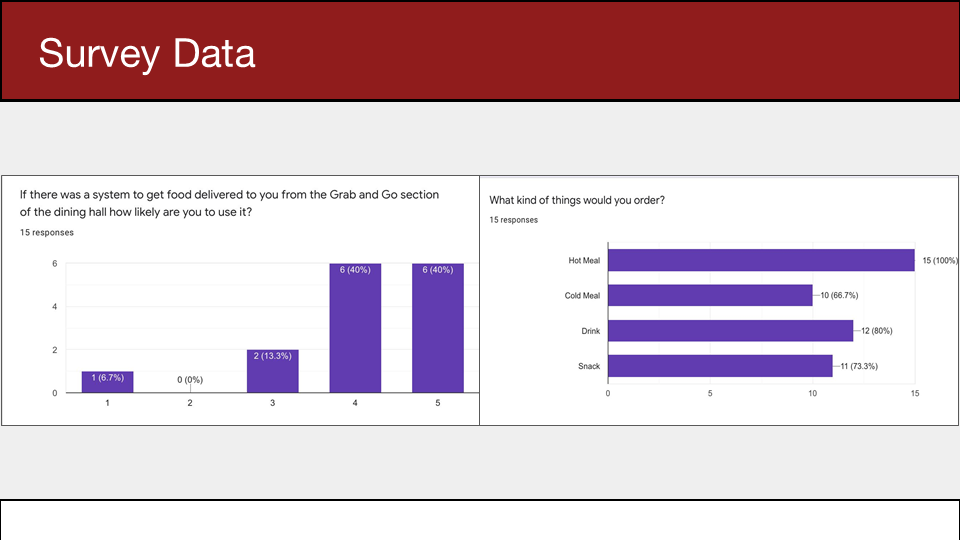Viewport: 960px width, 540px height.
Task: Select the Cold Meal bar
Action: pos(710,295)
